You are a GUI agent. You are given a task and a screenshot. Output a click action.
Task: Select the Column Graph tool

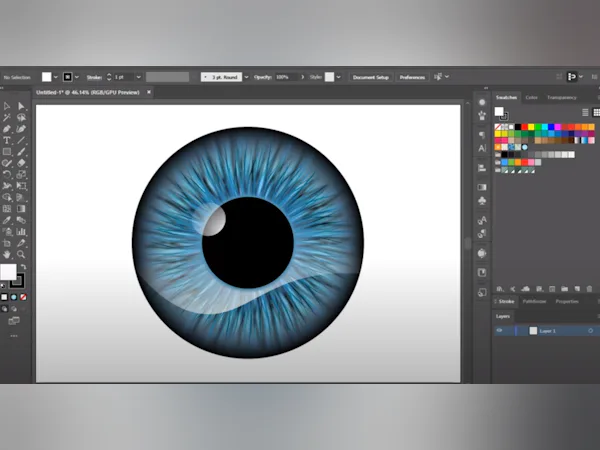[x=21, y=232]
